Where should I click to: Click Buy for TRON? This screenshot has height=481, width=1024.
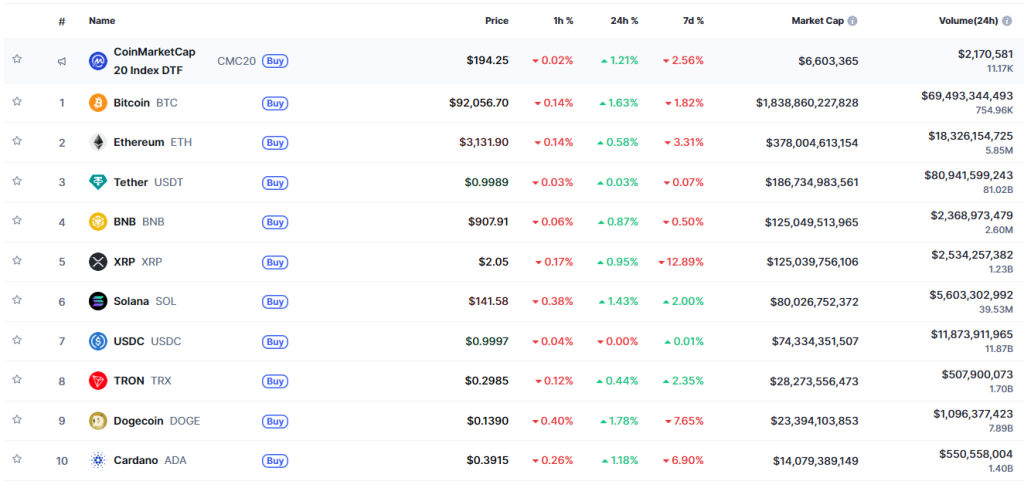(275, 380)
